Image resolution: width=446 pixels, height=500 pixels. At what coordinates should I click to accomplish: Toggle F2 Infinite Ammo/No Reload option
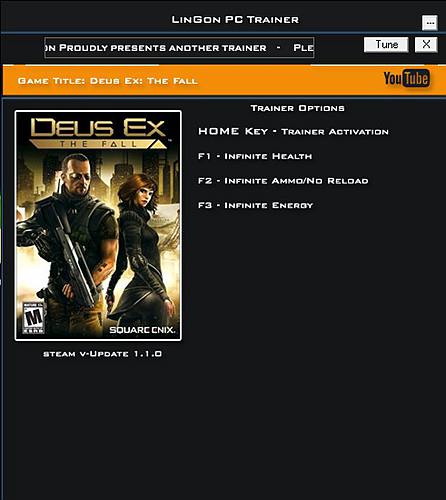(283, 181)
